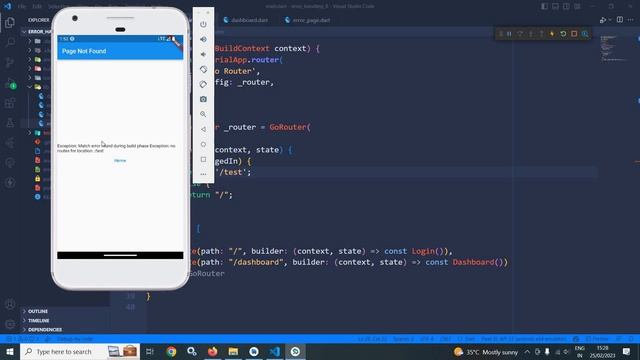
Task: Toggle the Secondary Side Bar layout icon
Action: [x=566, y=6]
